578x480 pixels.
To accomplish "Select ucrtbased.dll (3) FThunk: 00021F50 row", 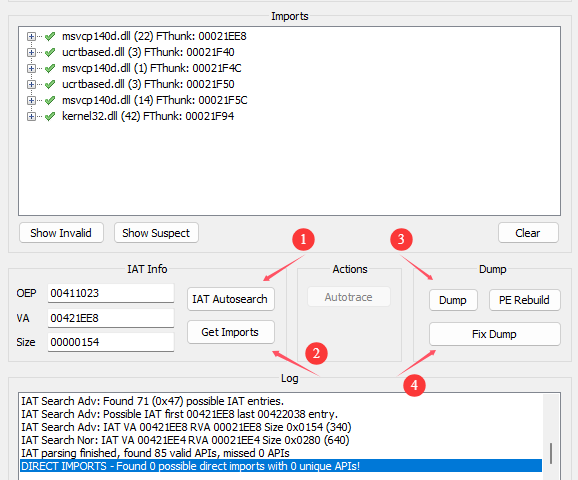I will pos(148,84).
